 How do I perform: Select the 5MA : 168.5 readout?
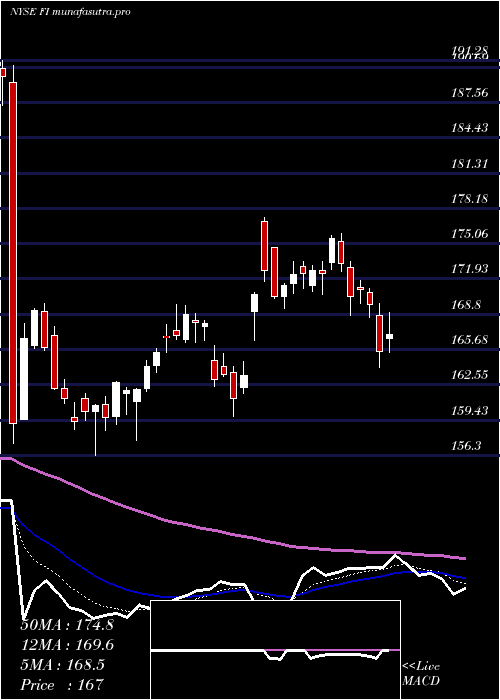[x=63, y=665]
